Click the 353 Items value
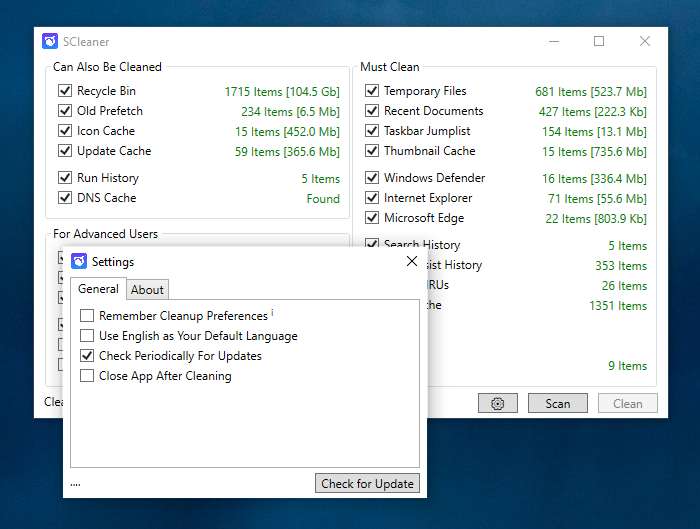Screen dimensions: 700x529 click(621, 266)
